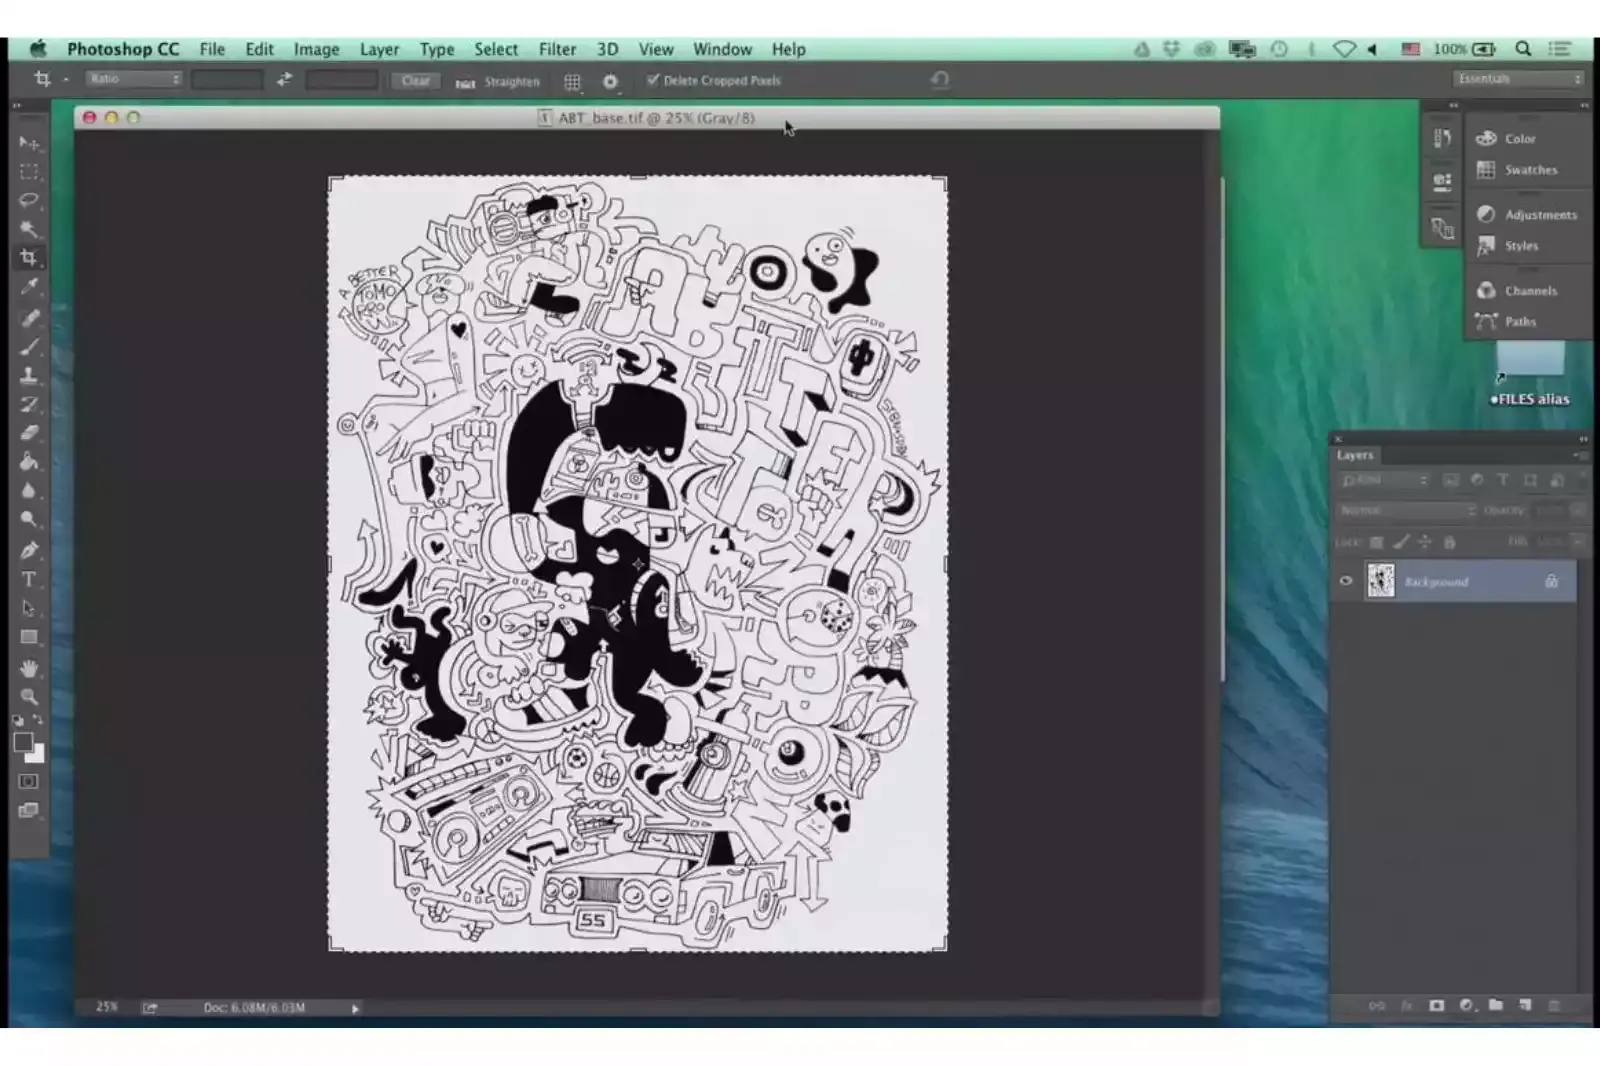The width and height of the screenshot is (1600, 1066).
Task: Open the Color panel
Action: pyautogui.click(x=1519, y=139)
